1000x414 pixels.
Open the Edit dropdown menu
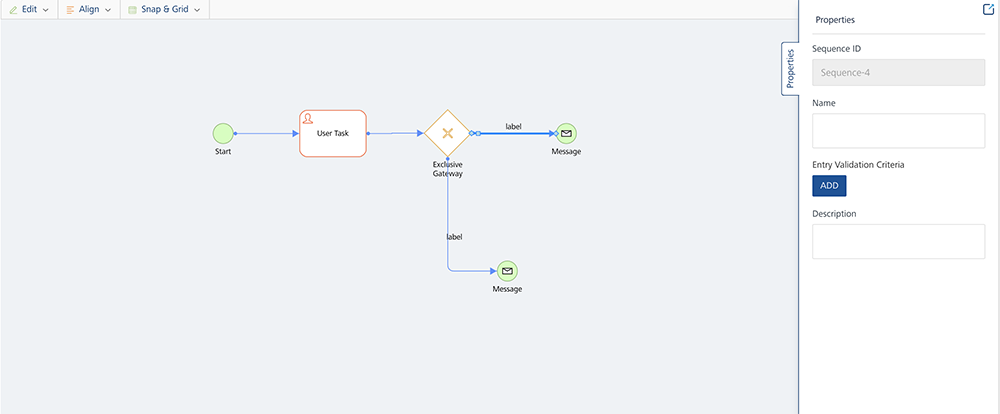(46, 10)
